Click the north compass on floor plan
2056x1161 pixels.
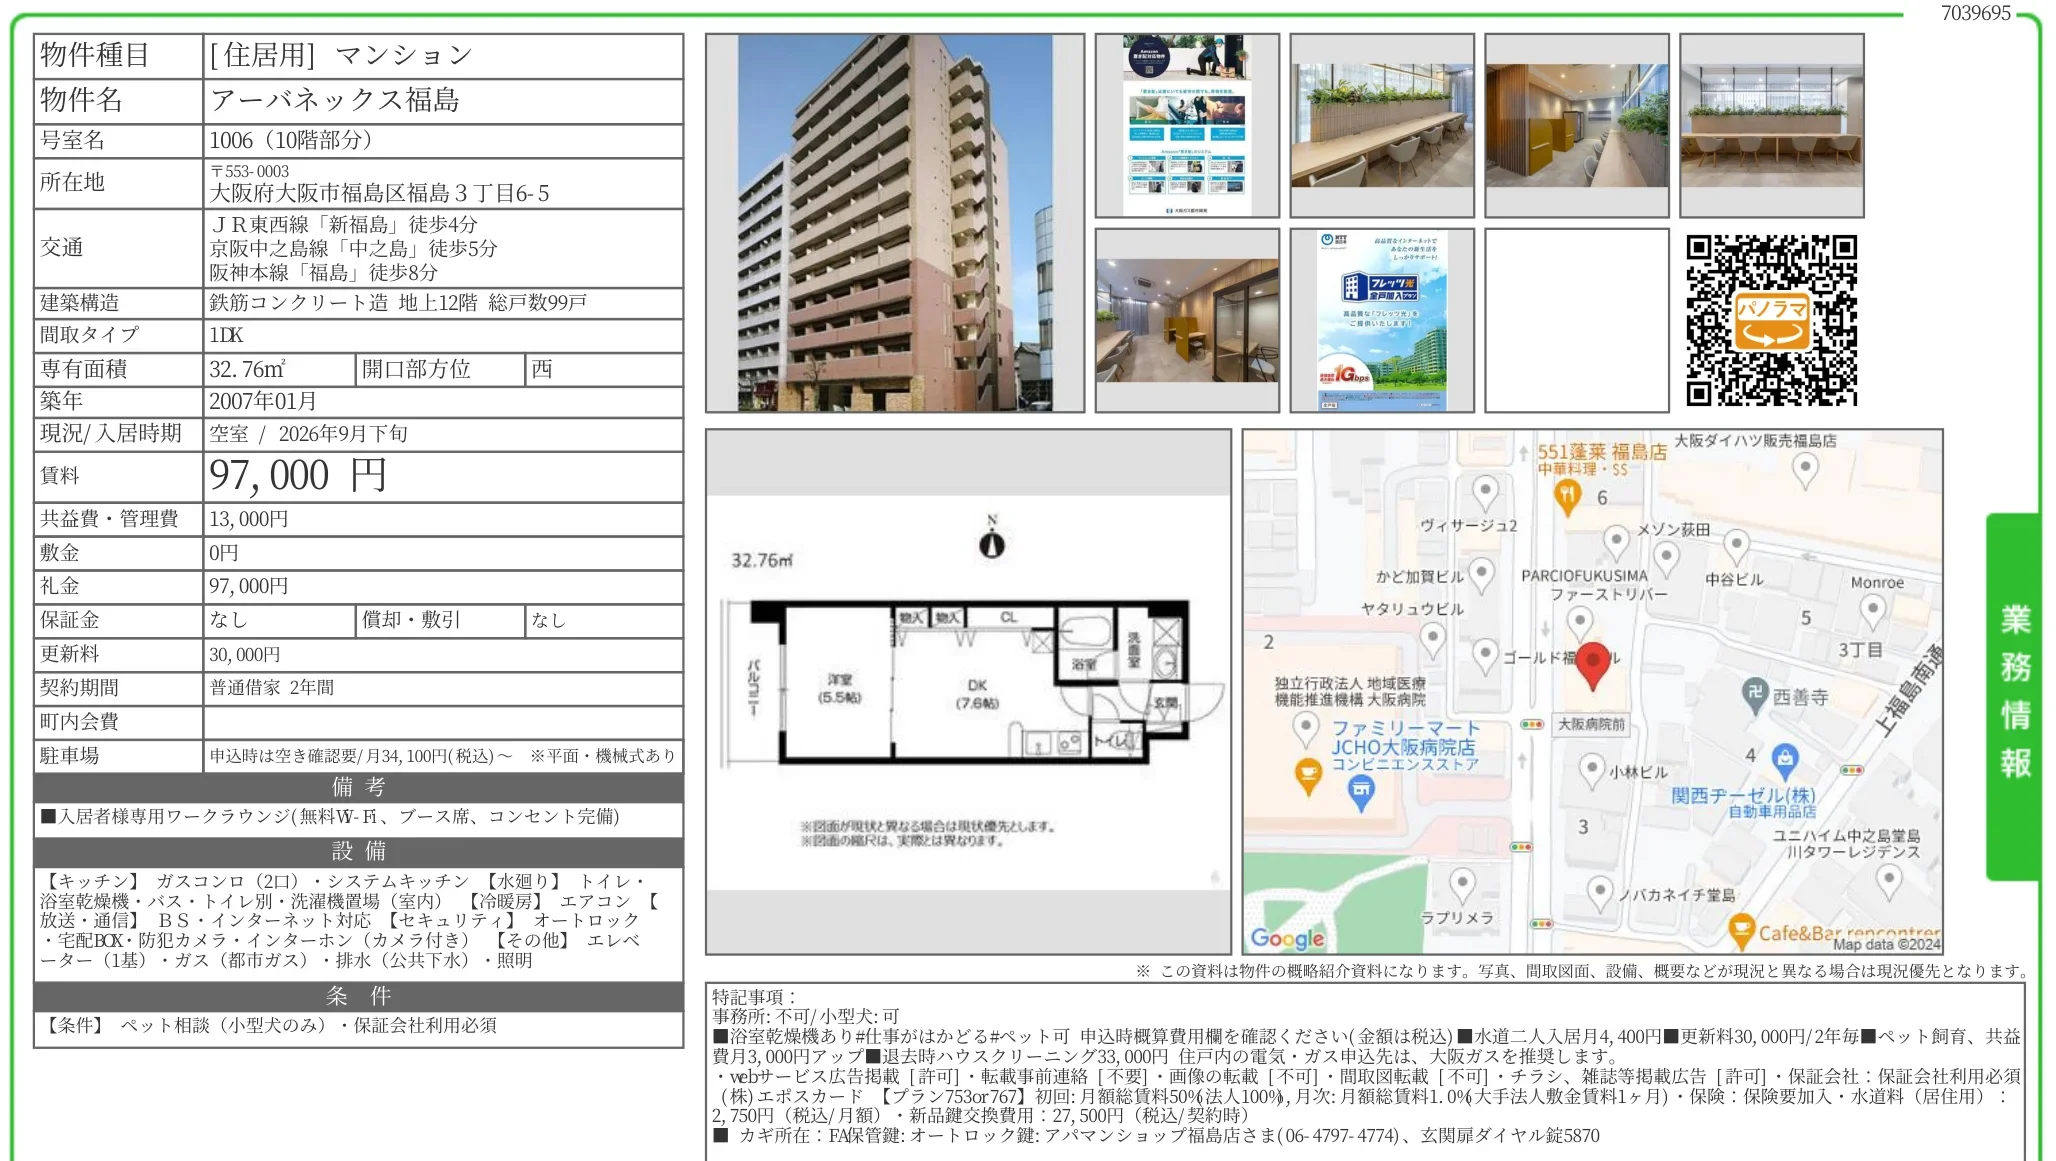pos(991,538)
